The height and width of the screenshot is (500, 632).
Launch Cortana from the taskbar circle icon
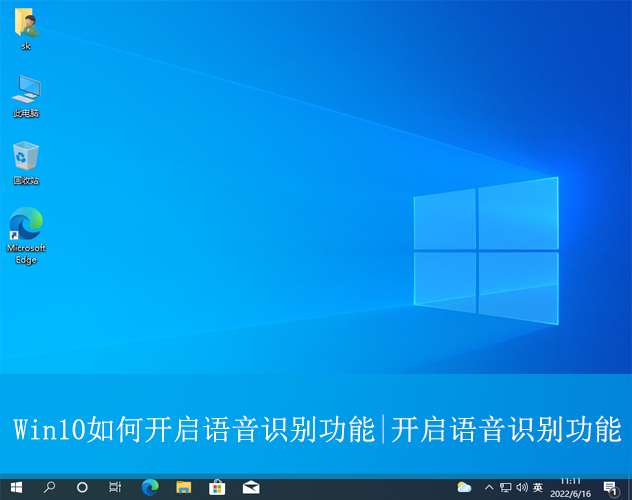pos(82,487)
